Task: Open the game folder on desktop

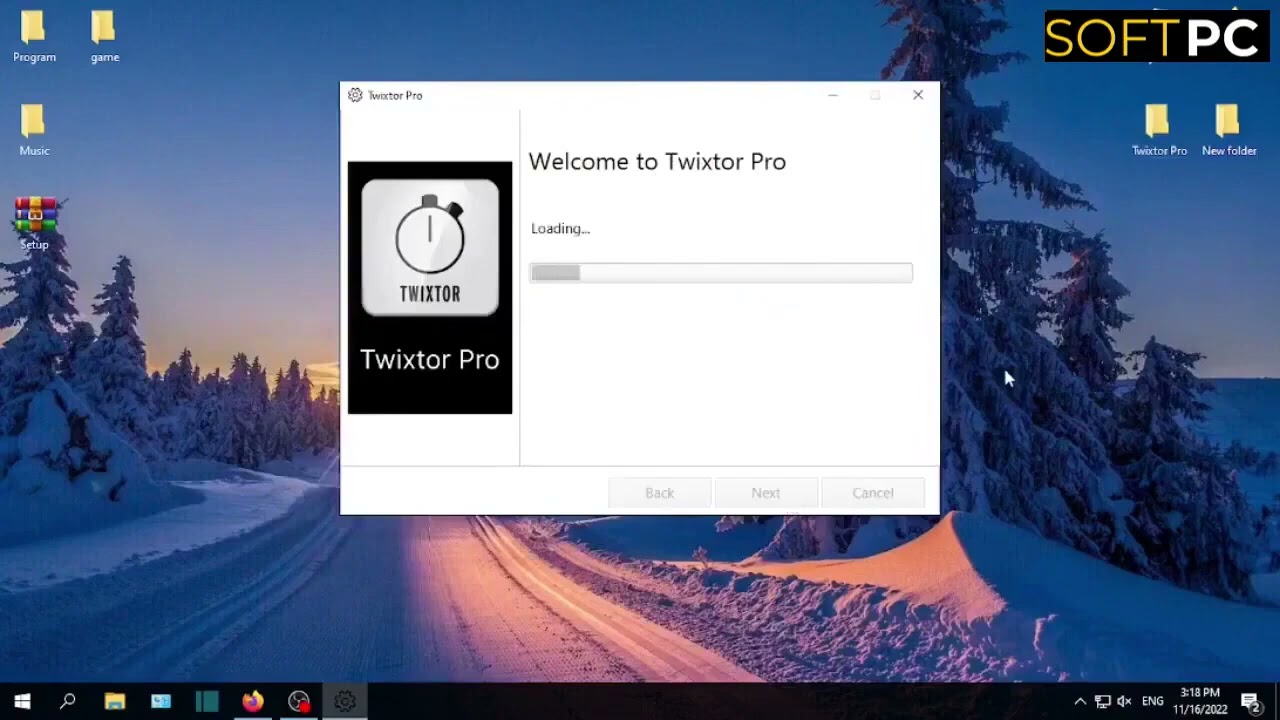Action: click(105, 37)
